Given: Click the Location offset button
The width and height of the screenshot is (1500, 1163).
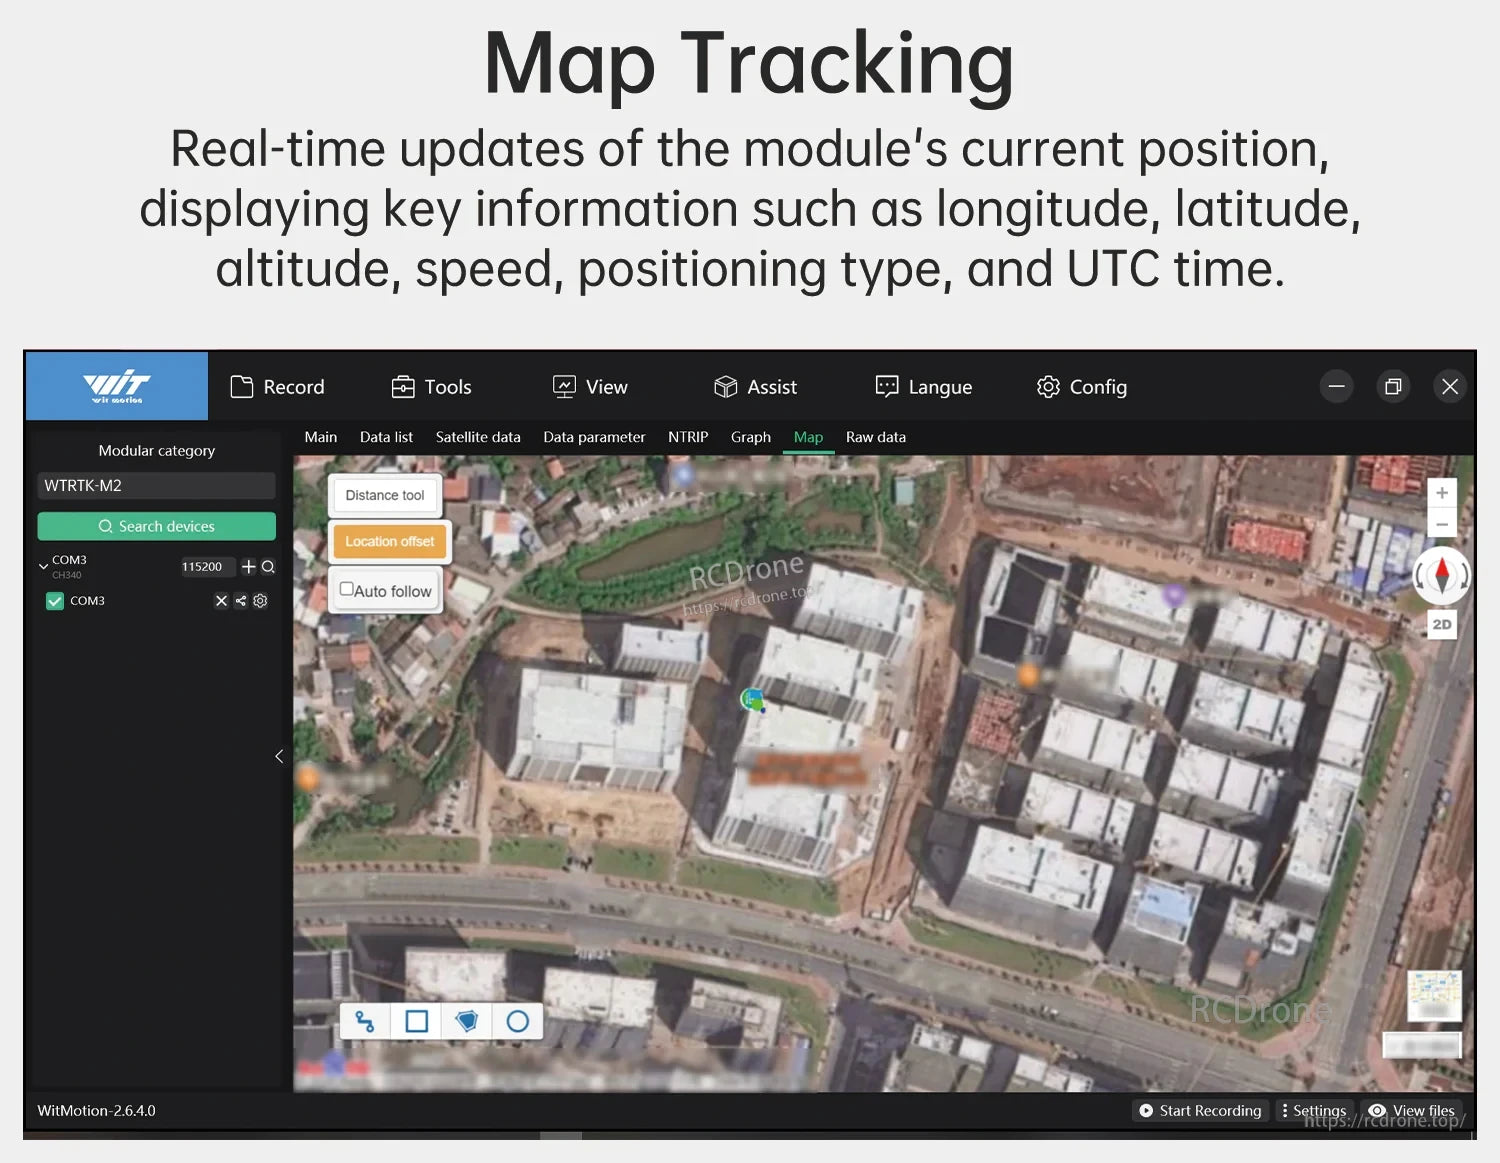Looking at the screenshot, I should [390, 541].
